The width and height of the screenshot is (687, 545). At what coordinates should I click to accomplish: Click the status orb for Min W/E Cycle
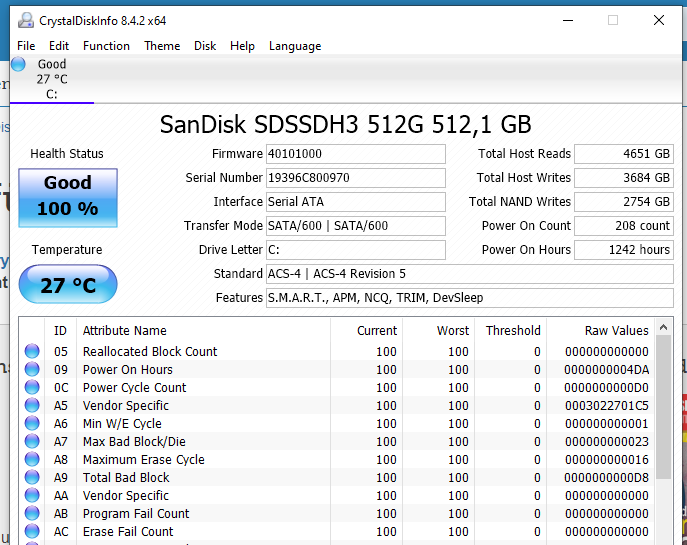pos(32,423)
